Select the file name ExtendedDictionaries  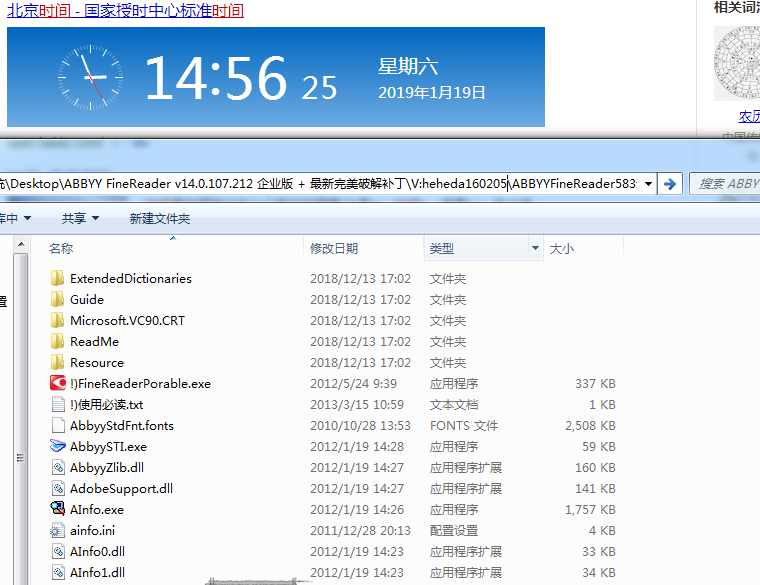click(131, 279)
